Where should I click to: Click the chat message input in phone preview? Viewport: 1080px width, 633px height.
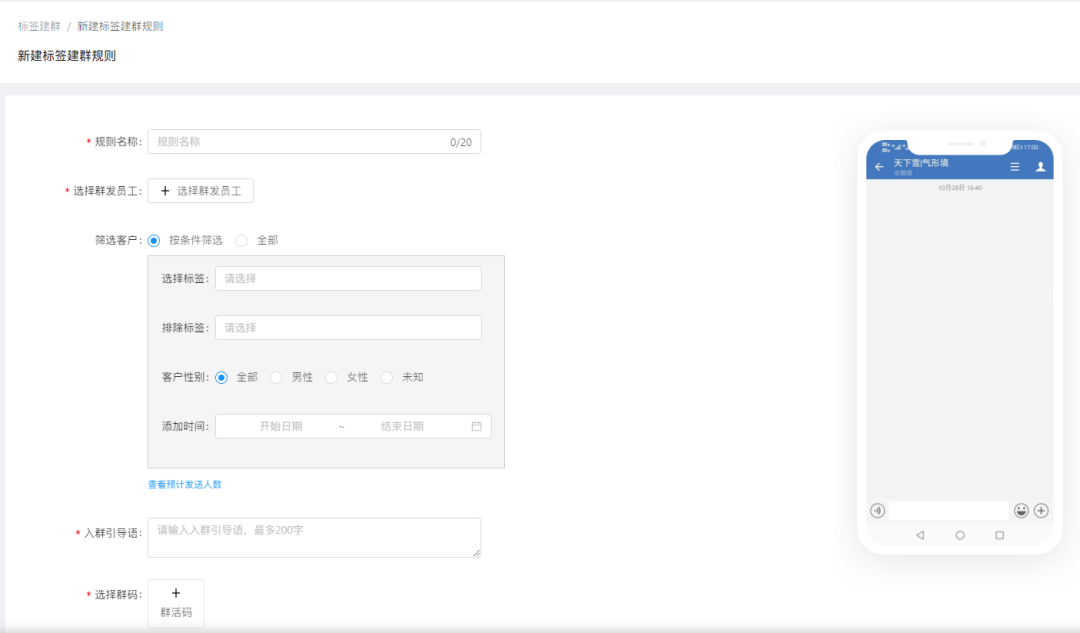pos(948,510)
